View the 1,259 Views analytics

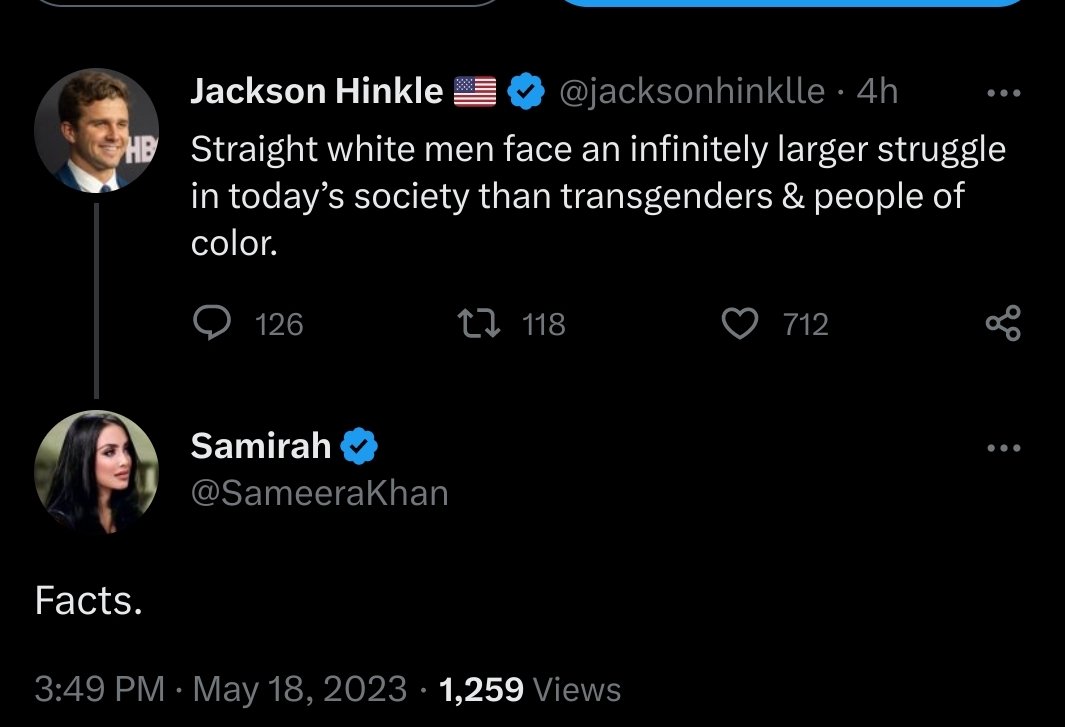click(530, 689)
